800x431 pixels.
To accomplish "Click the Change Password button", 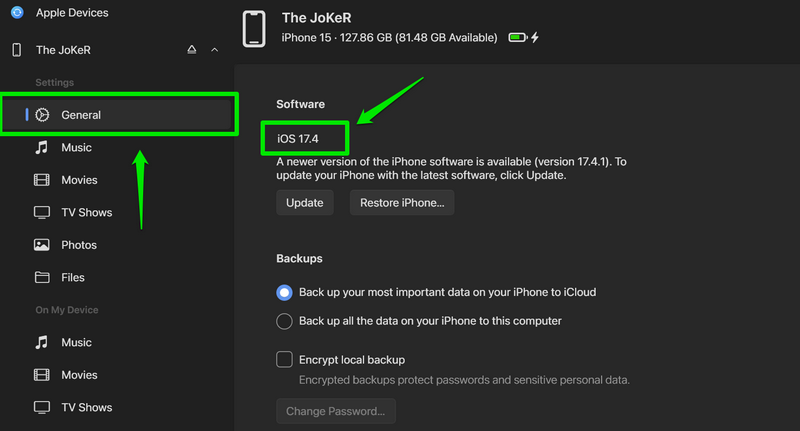I will click(336, 412).
